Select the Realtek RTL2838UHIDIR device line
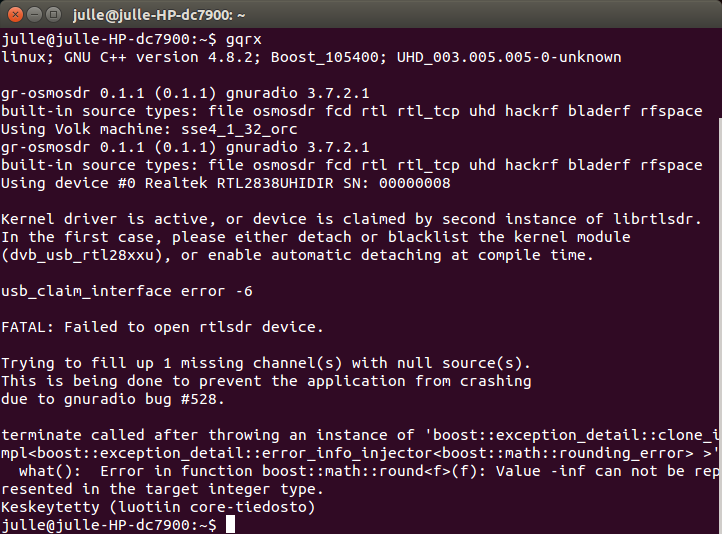The image size is (722, 534). [x=226, y=183]
